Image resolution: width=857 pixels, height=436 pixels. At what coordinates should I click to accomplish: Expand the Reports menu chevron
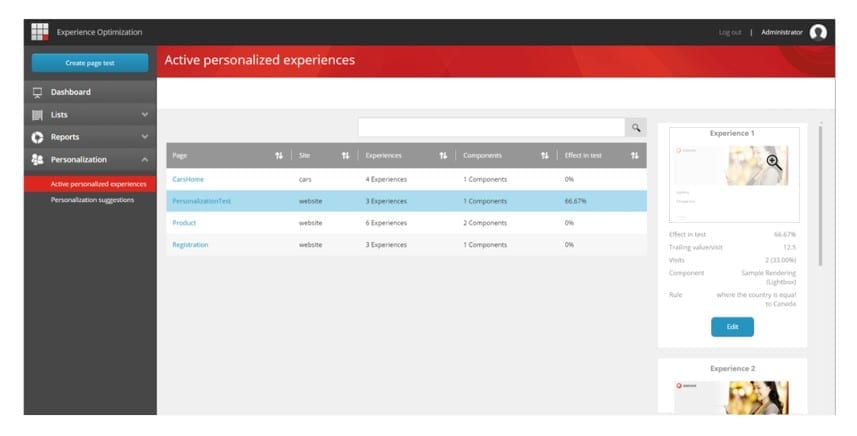[145, 137]
